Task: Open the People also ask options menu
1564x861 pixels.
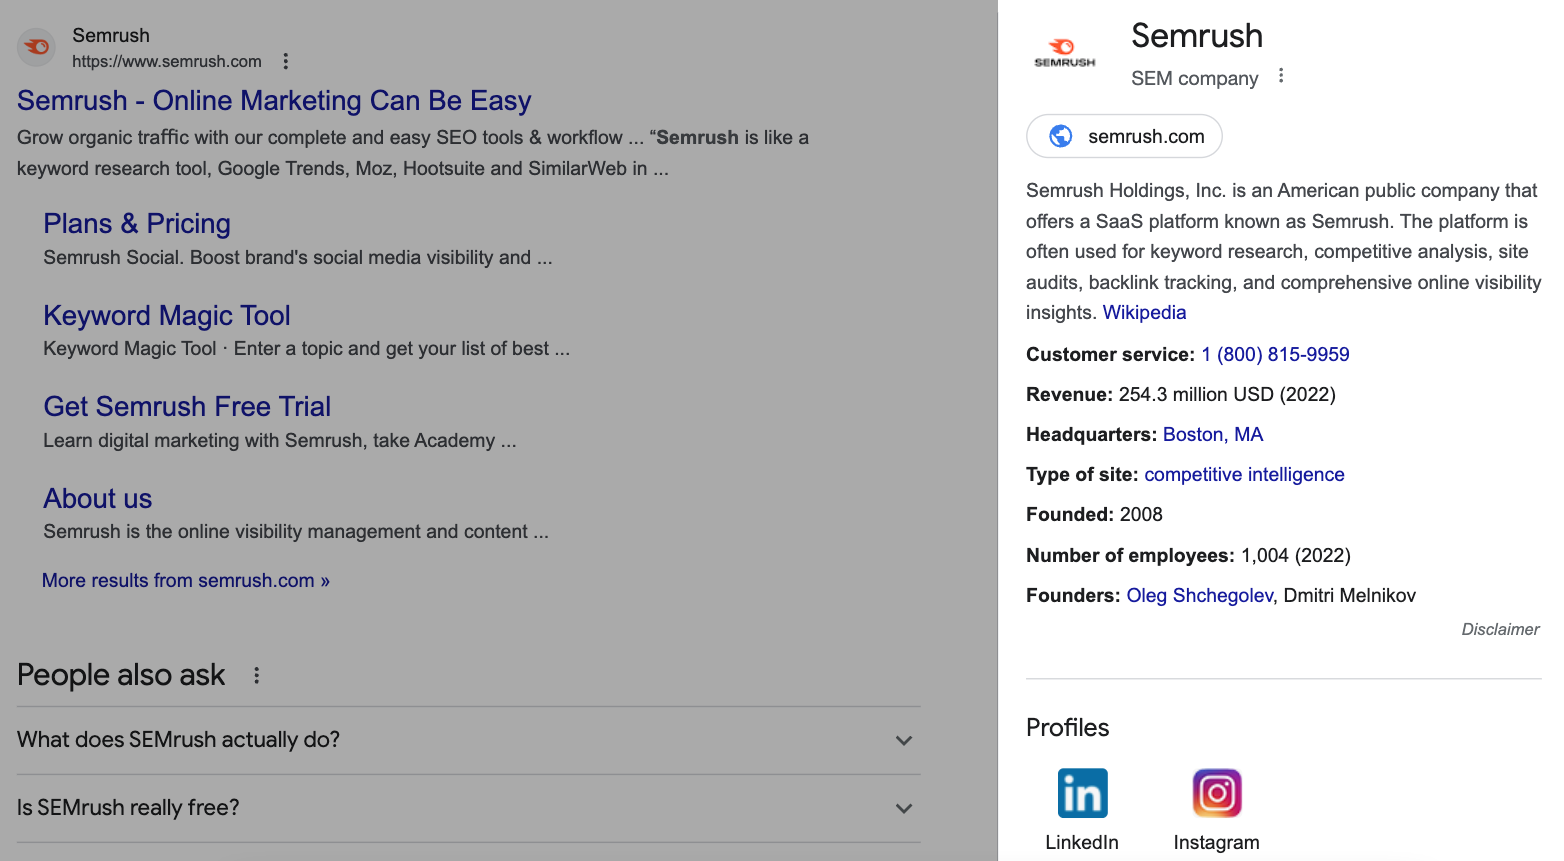Action: [x=257, y=676]
